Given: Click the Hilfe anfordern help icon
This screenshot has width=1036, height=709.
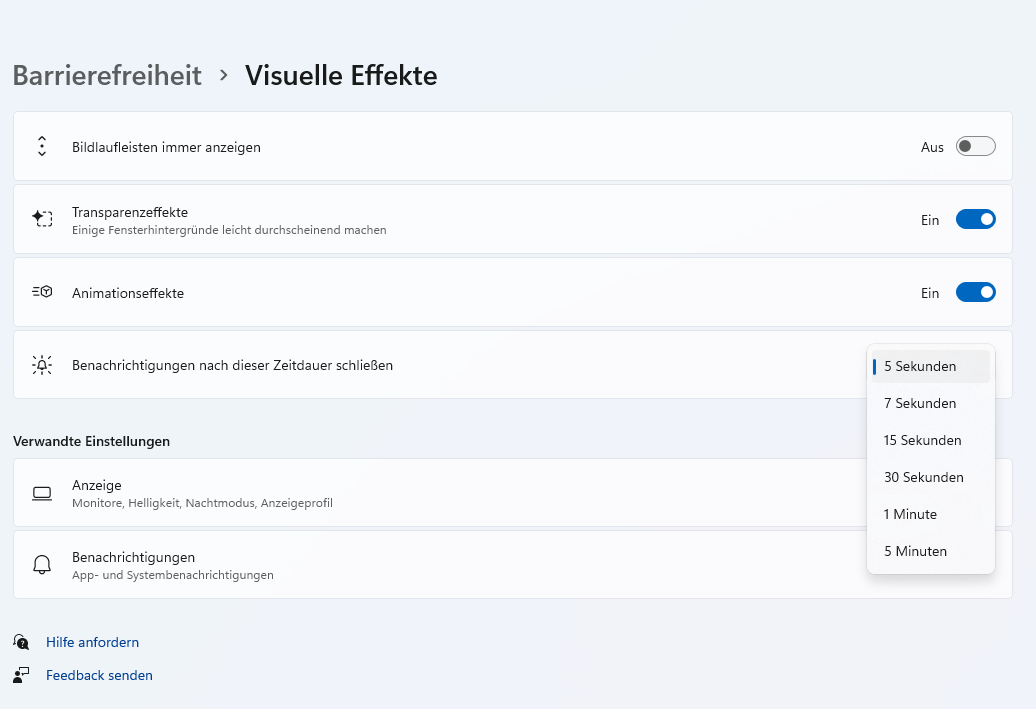Looking at the screenshot, I should [21, 642].
